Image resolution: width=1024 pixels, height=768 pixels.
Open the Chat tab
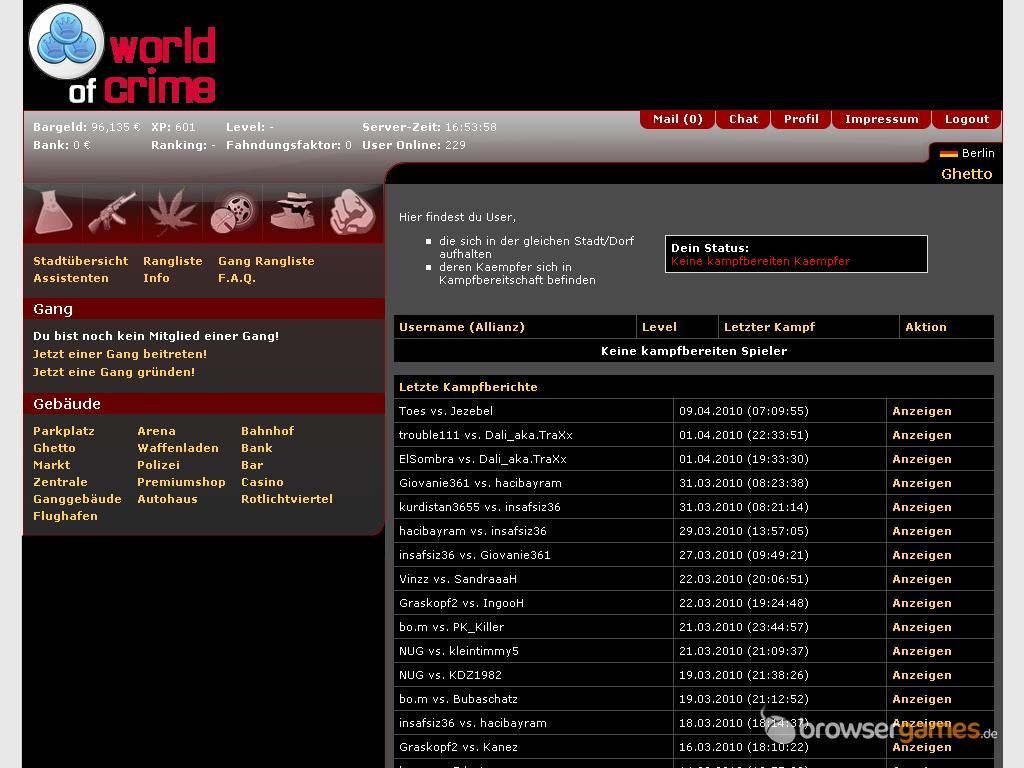743,119
